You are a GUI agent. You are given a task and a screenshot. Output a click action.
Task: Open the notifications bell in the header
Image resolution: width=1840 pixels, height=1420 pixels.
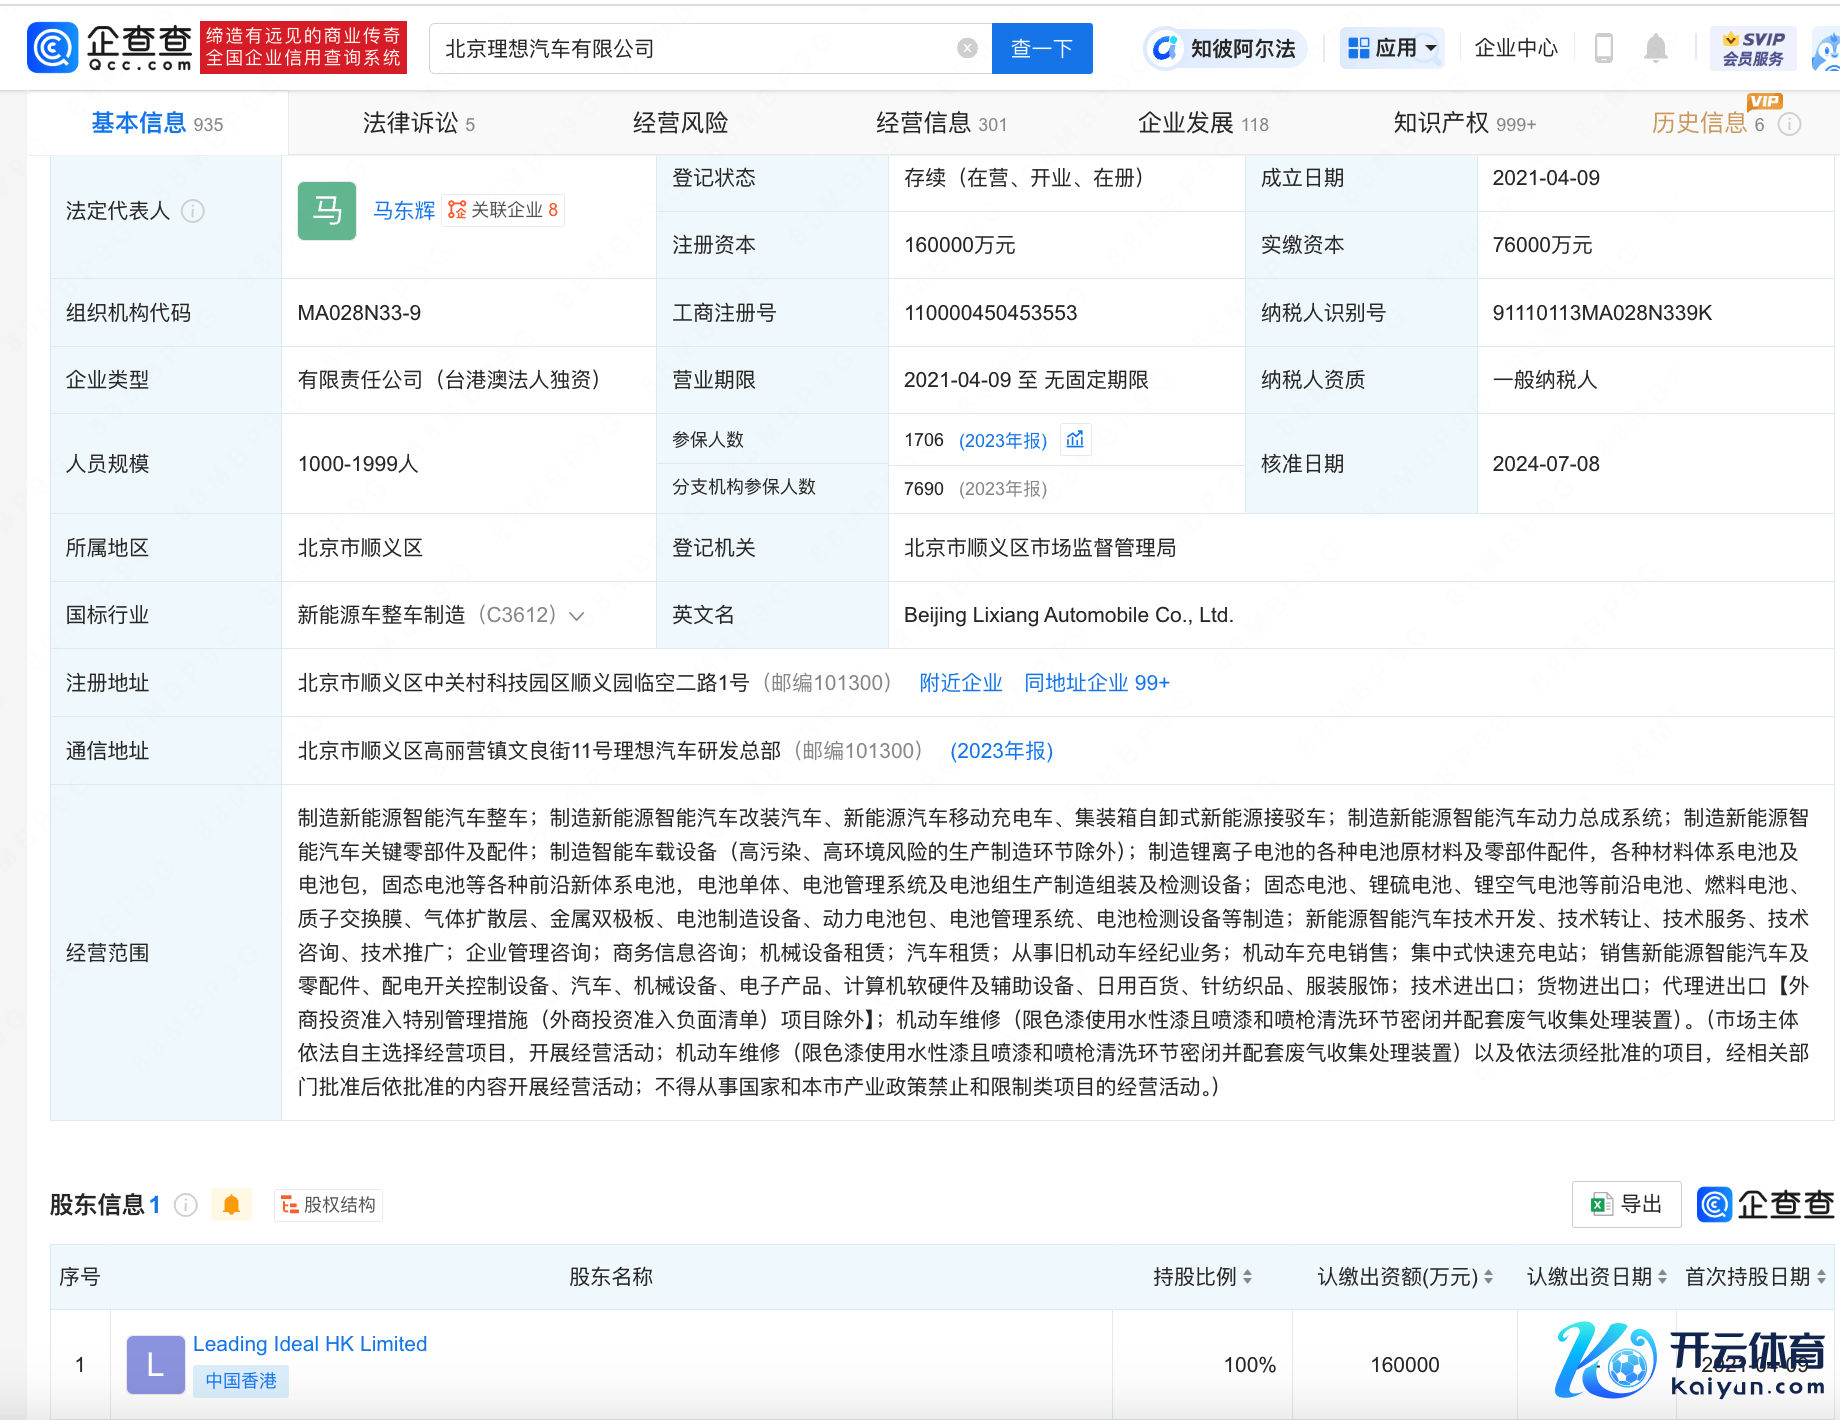[x=1656, y=48]
